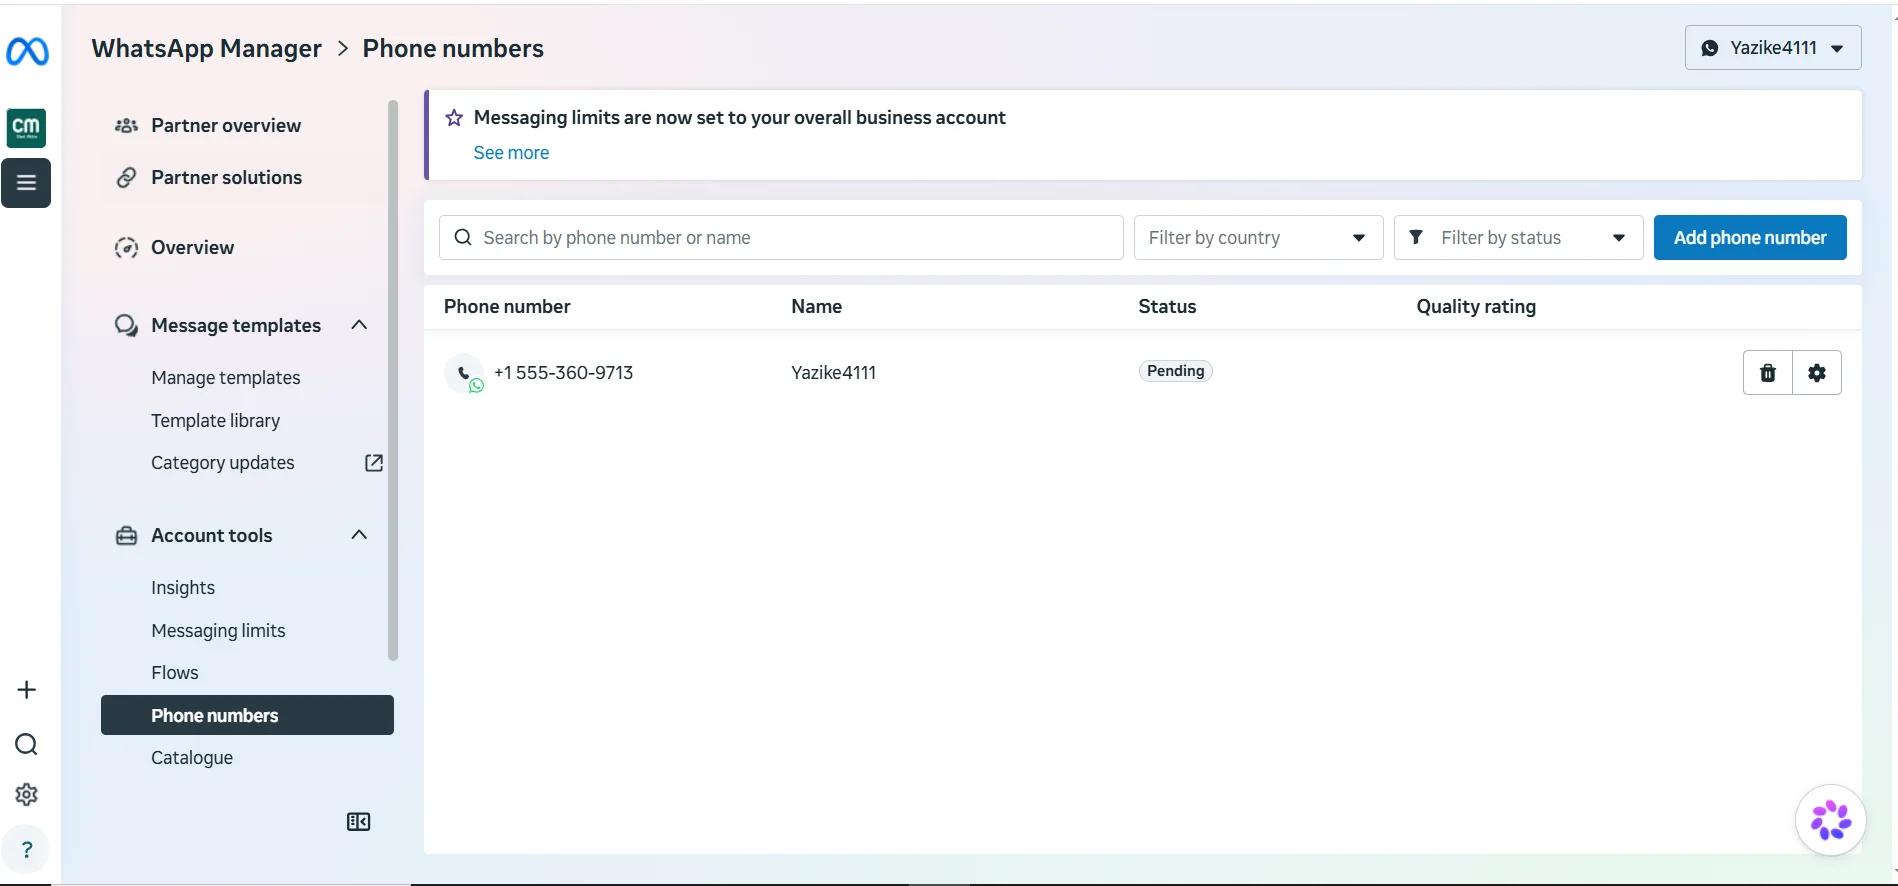The height and width of the screenshot is (886, 1898).
Task: Open the Filter by status dropdown
Action: coord(1518,238)
